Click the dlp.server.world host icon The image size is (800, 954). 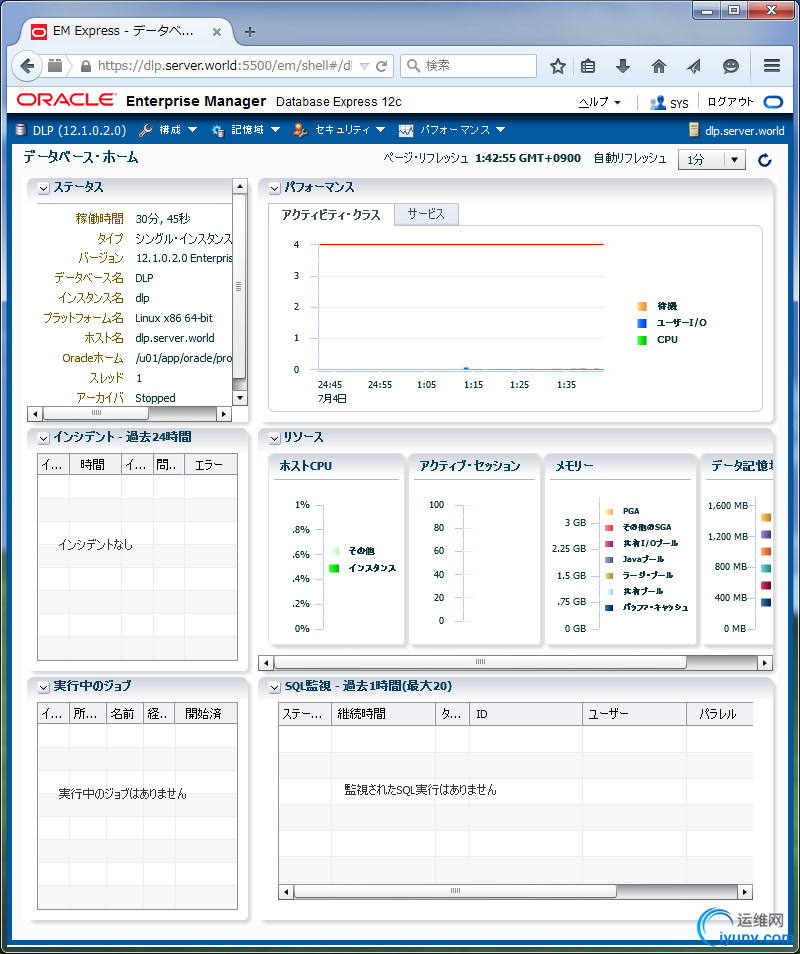pyautogui.click(x=694, y=130)
